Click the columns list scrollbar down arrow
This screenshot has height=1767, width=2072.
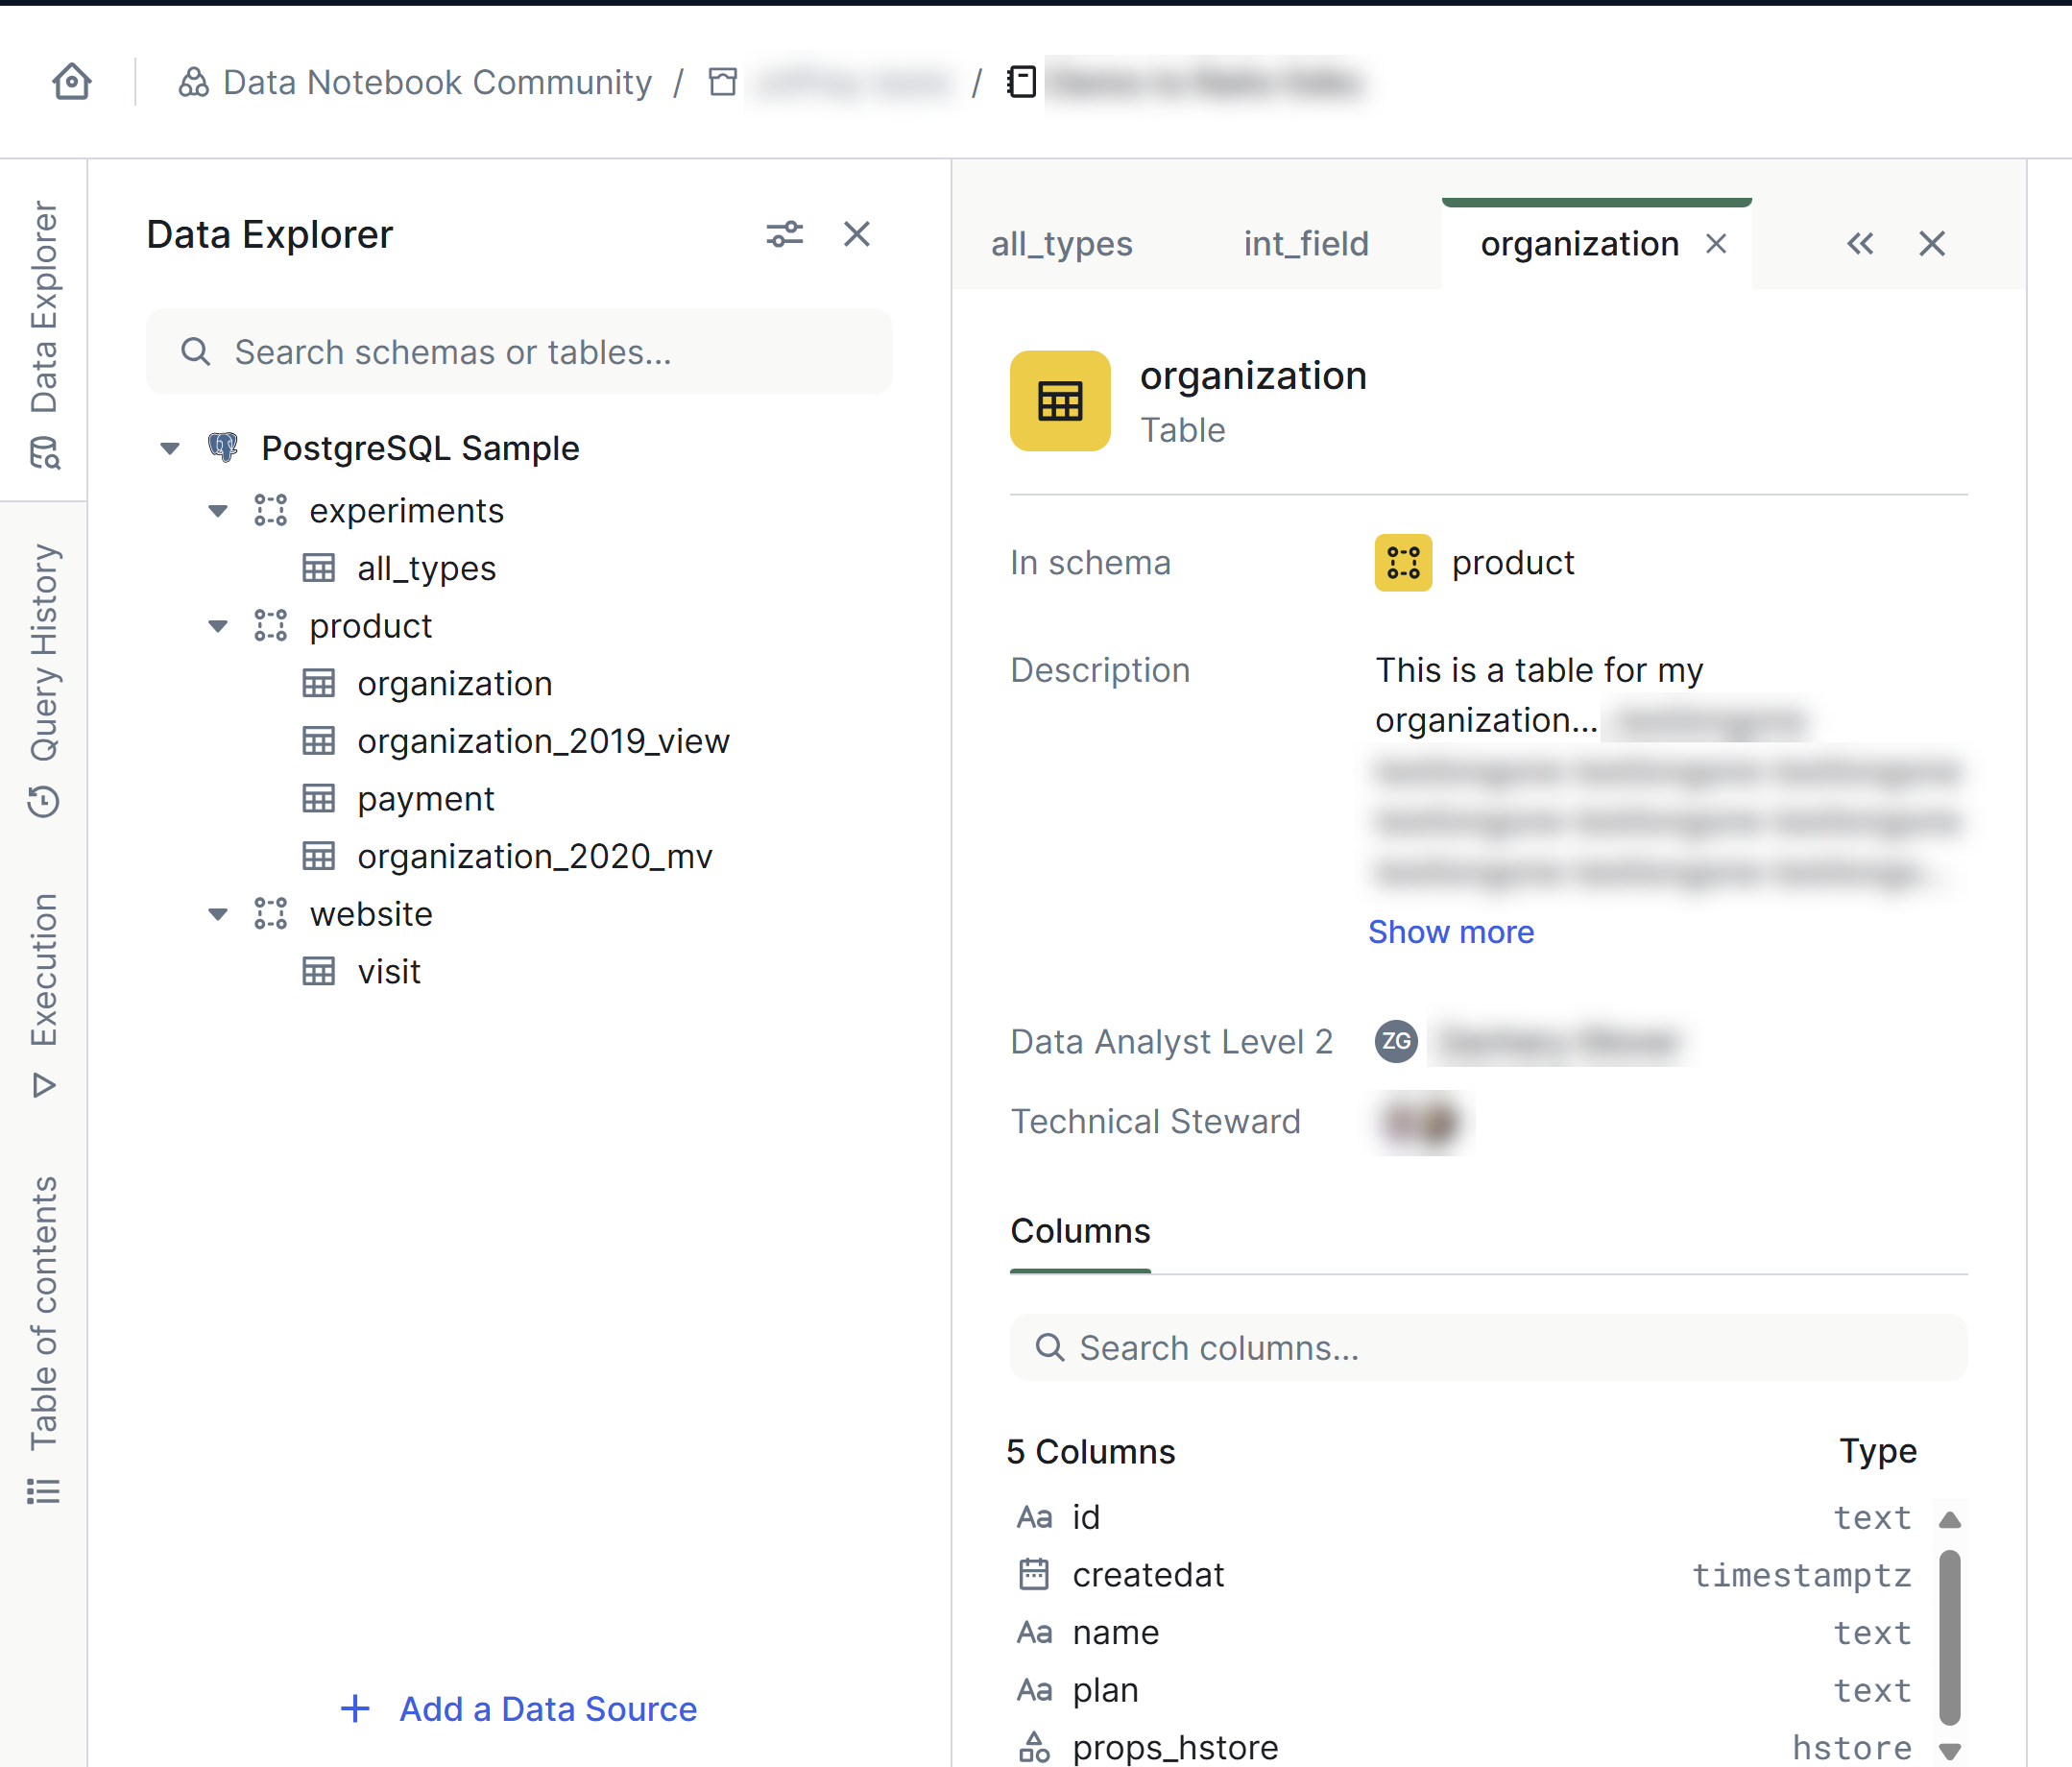(x=1949, y=1751)
